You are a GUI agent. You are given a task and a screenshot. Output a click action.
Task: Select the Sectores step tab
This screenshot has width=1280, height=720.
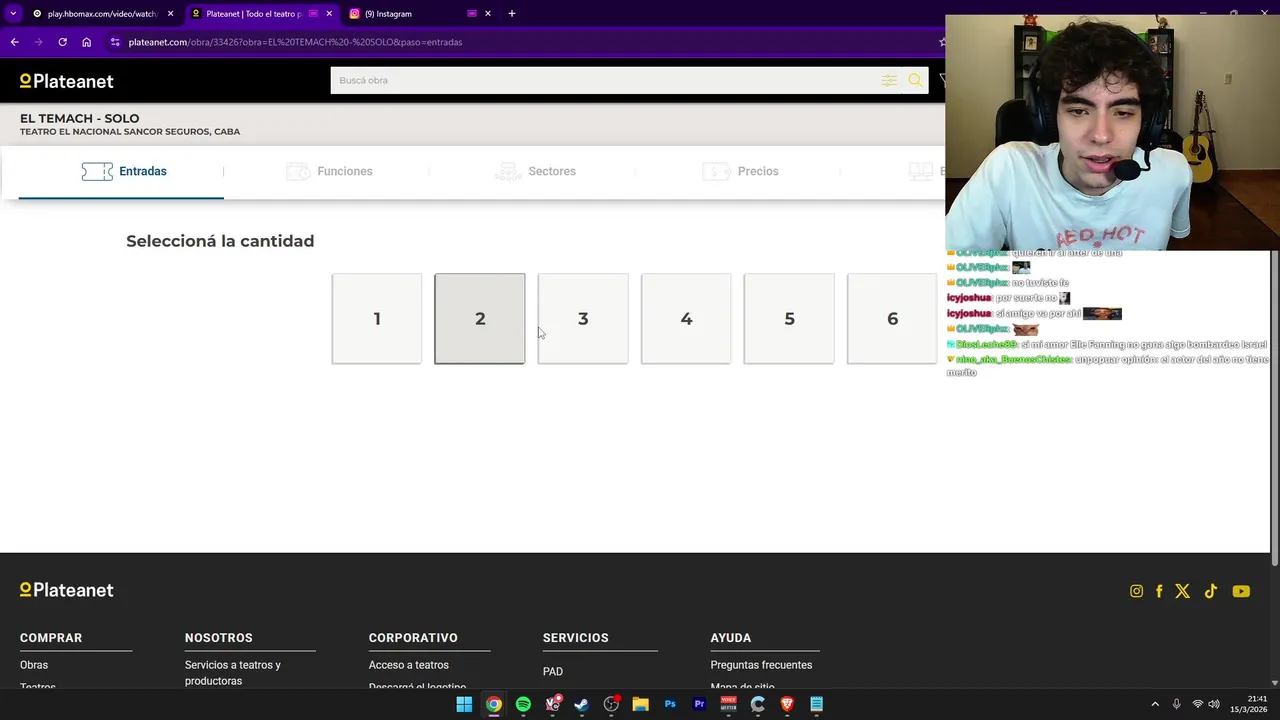point(535,171)
